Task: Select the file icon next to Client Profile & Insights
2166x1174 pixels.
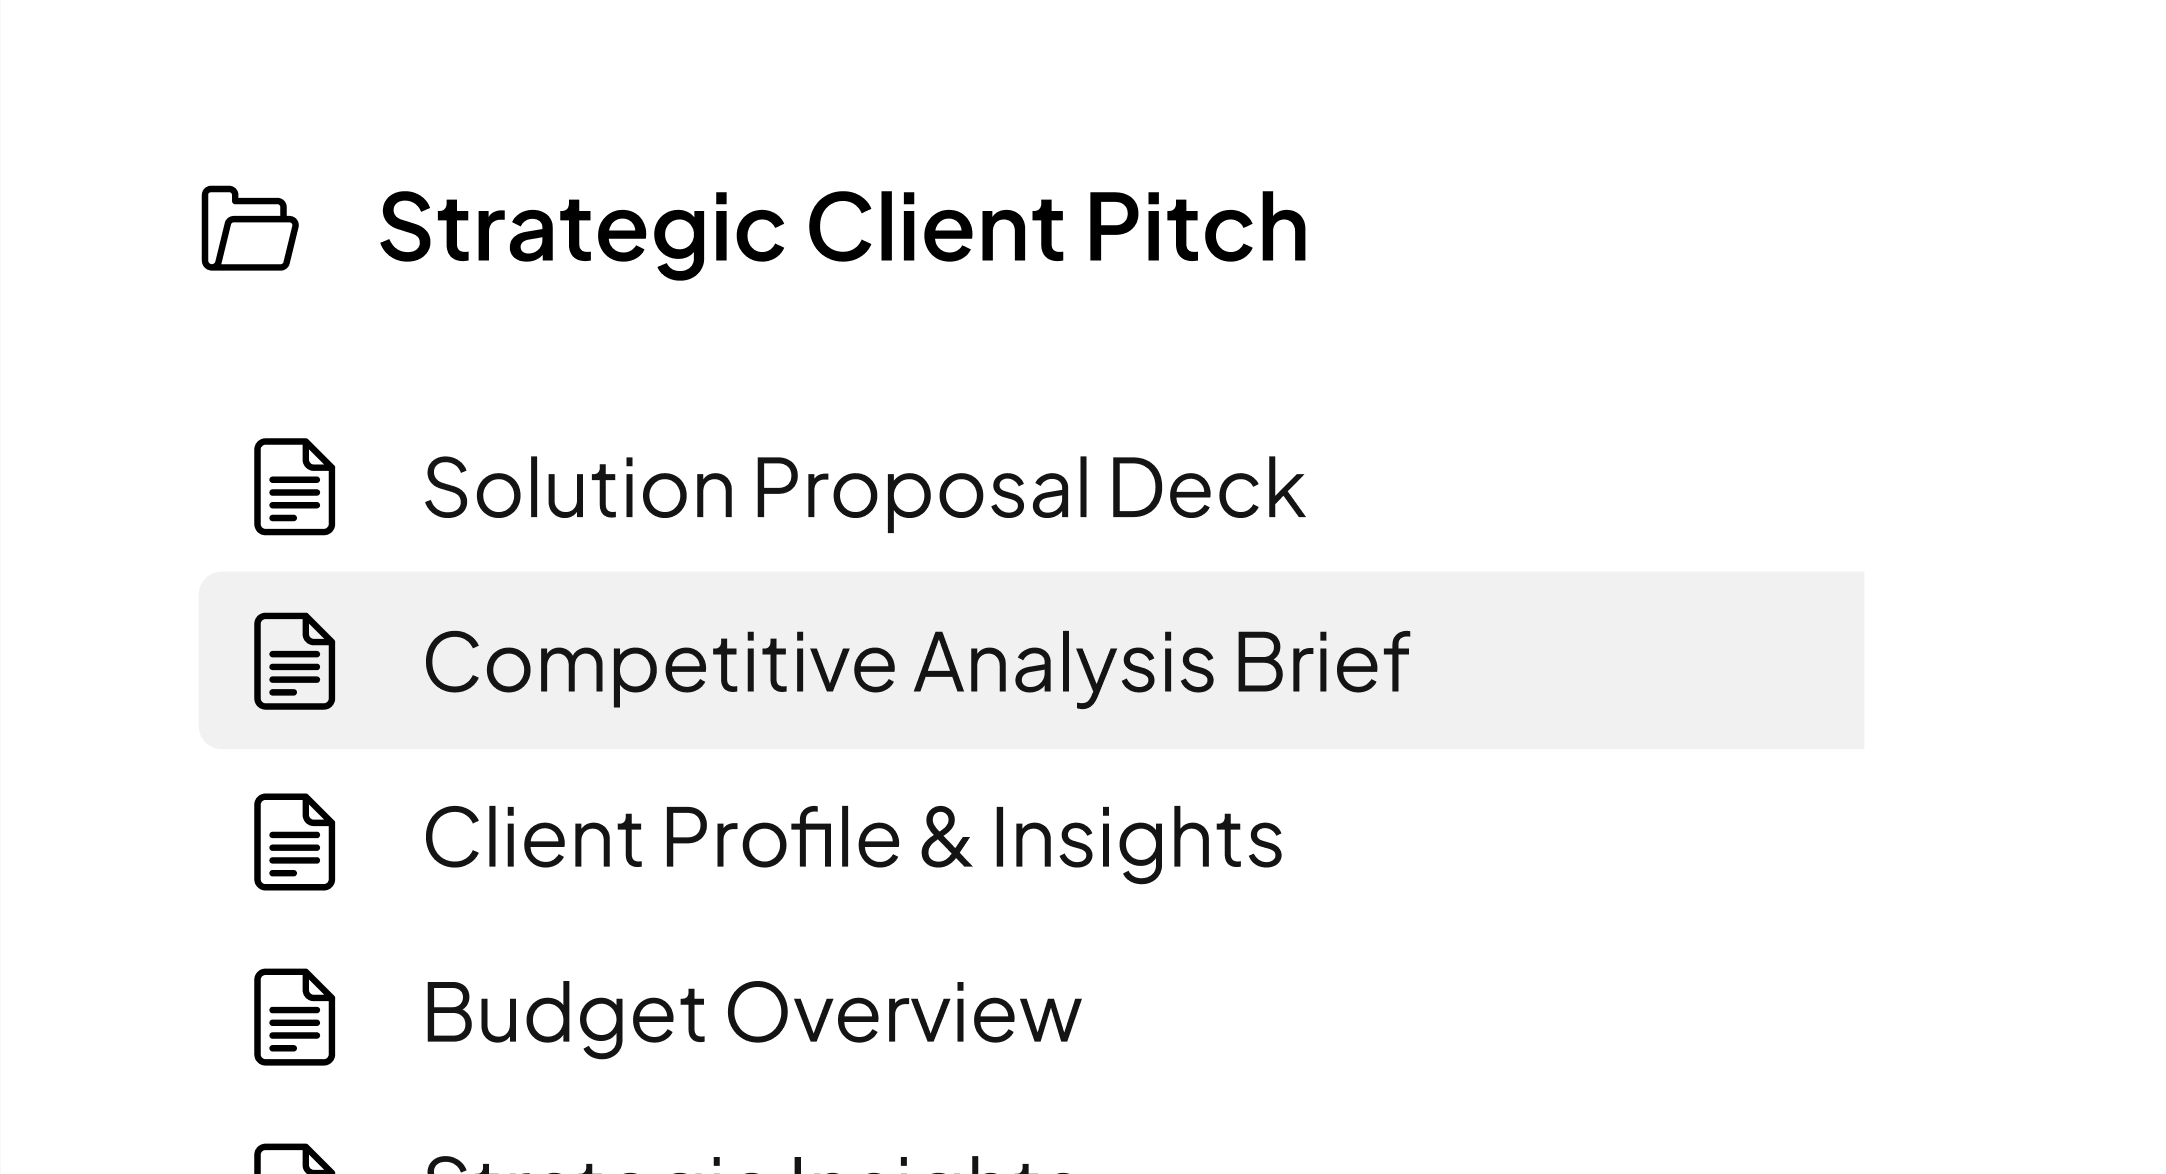Action: (x=294, y=841)
